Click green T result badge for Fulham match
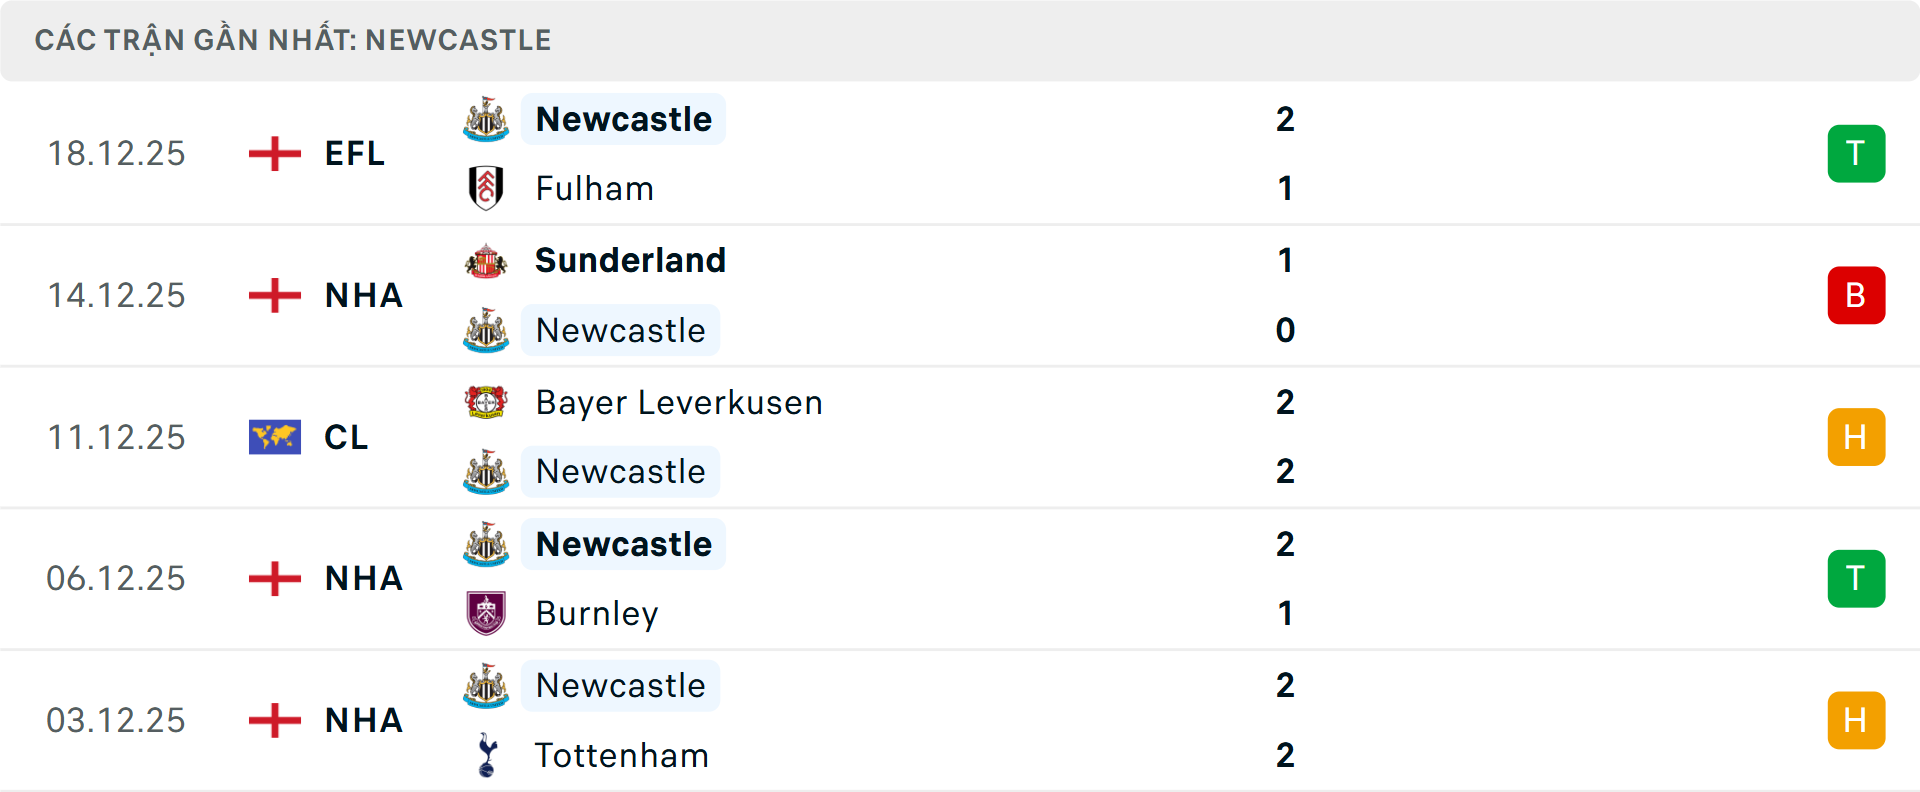 tap(1856, 154)
